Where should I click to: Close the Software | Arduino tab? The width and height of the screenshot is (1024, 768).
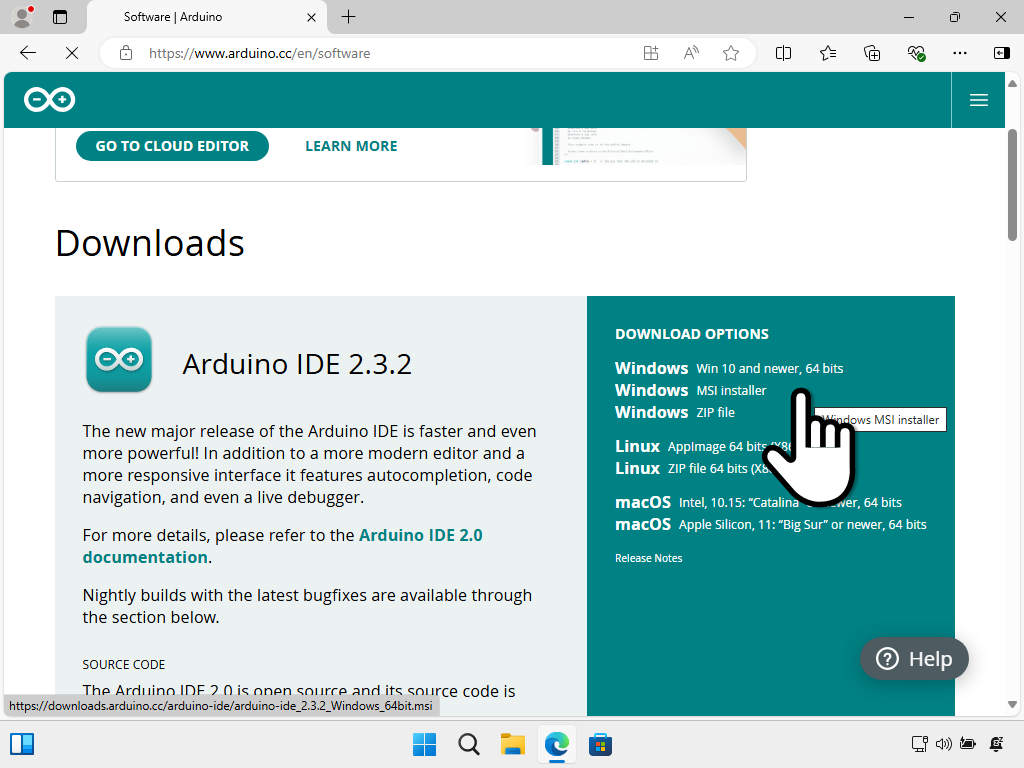tap(312, 18)
